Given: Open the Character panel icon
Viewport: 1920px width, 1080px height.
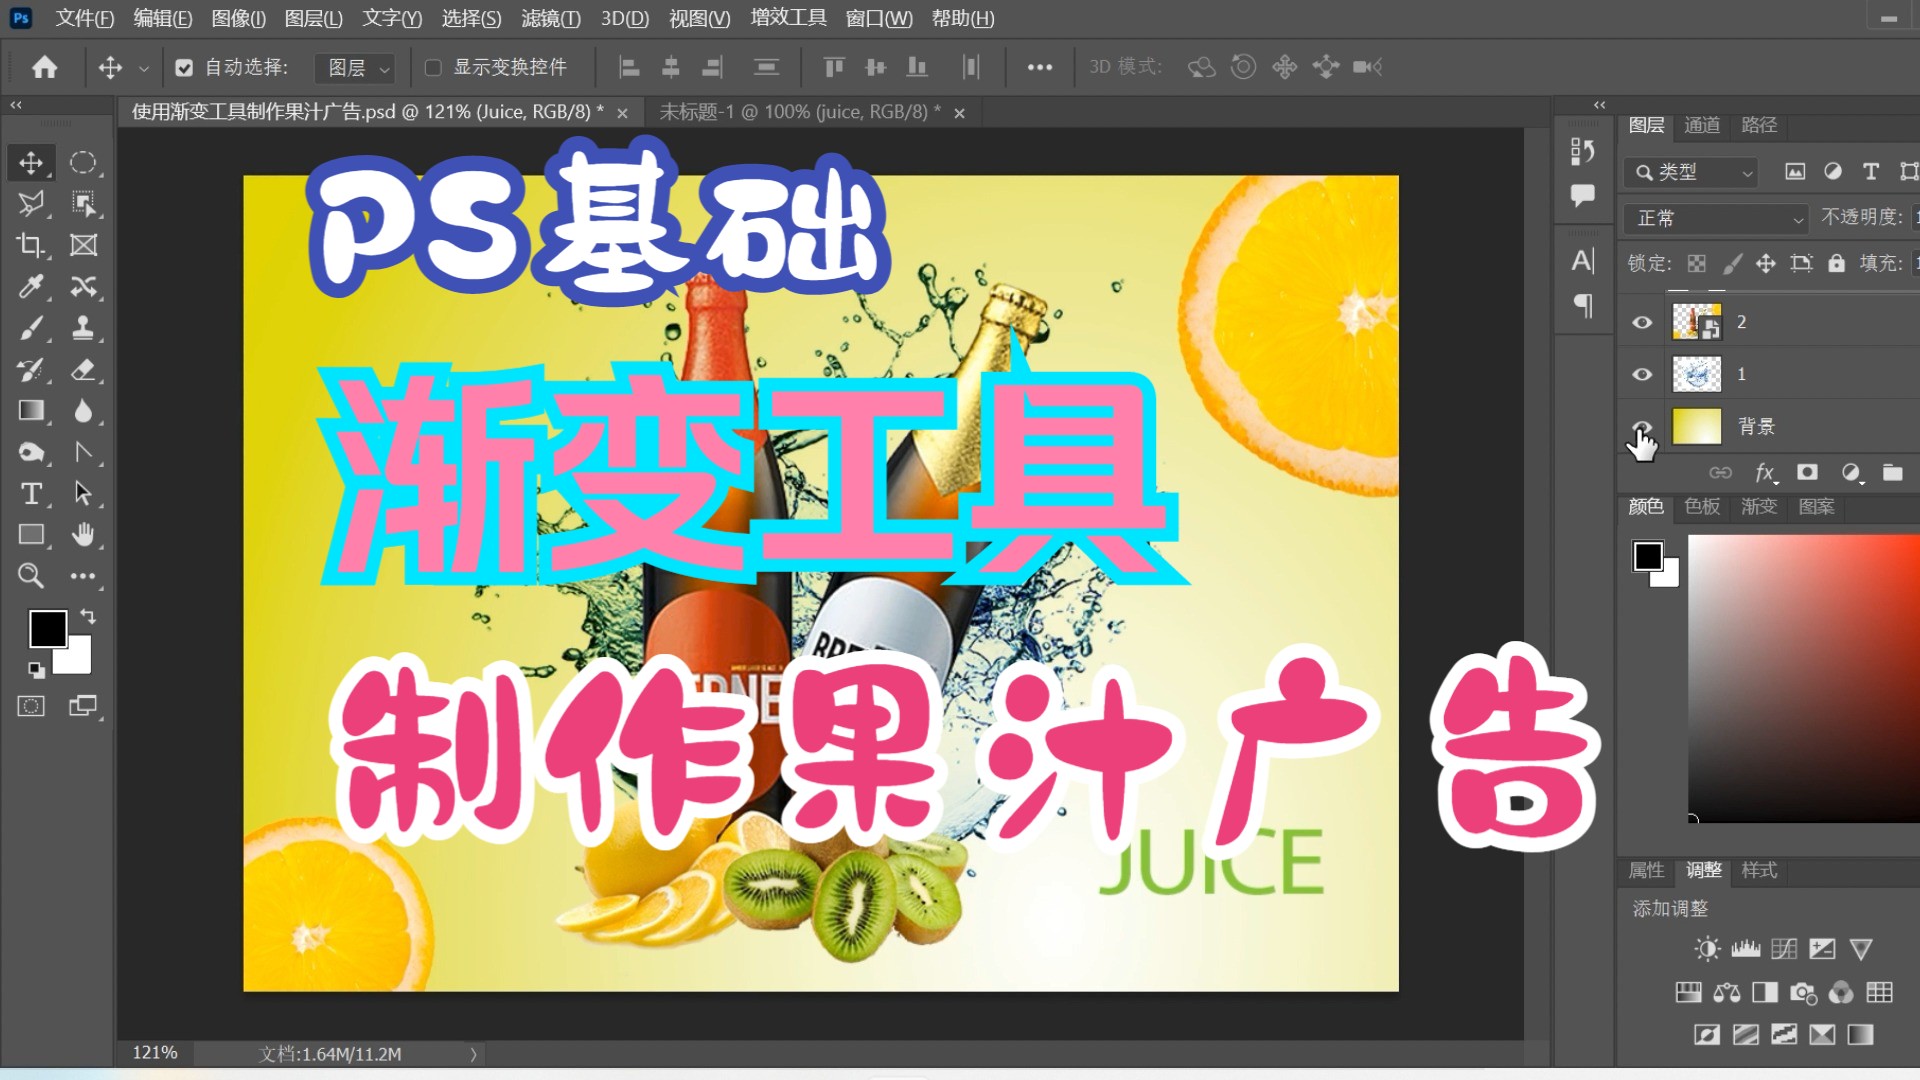Looking at the screenshot, I should [x=1582, y=261].
